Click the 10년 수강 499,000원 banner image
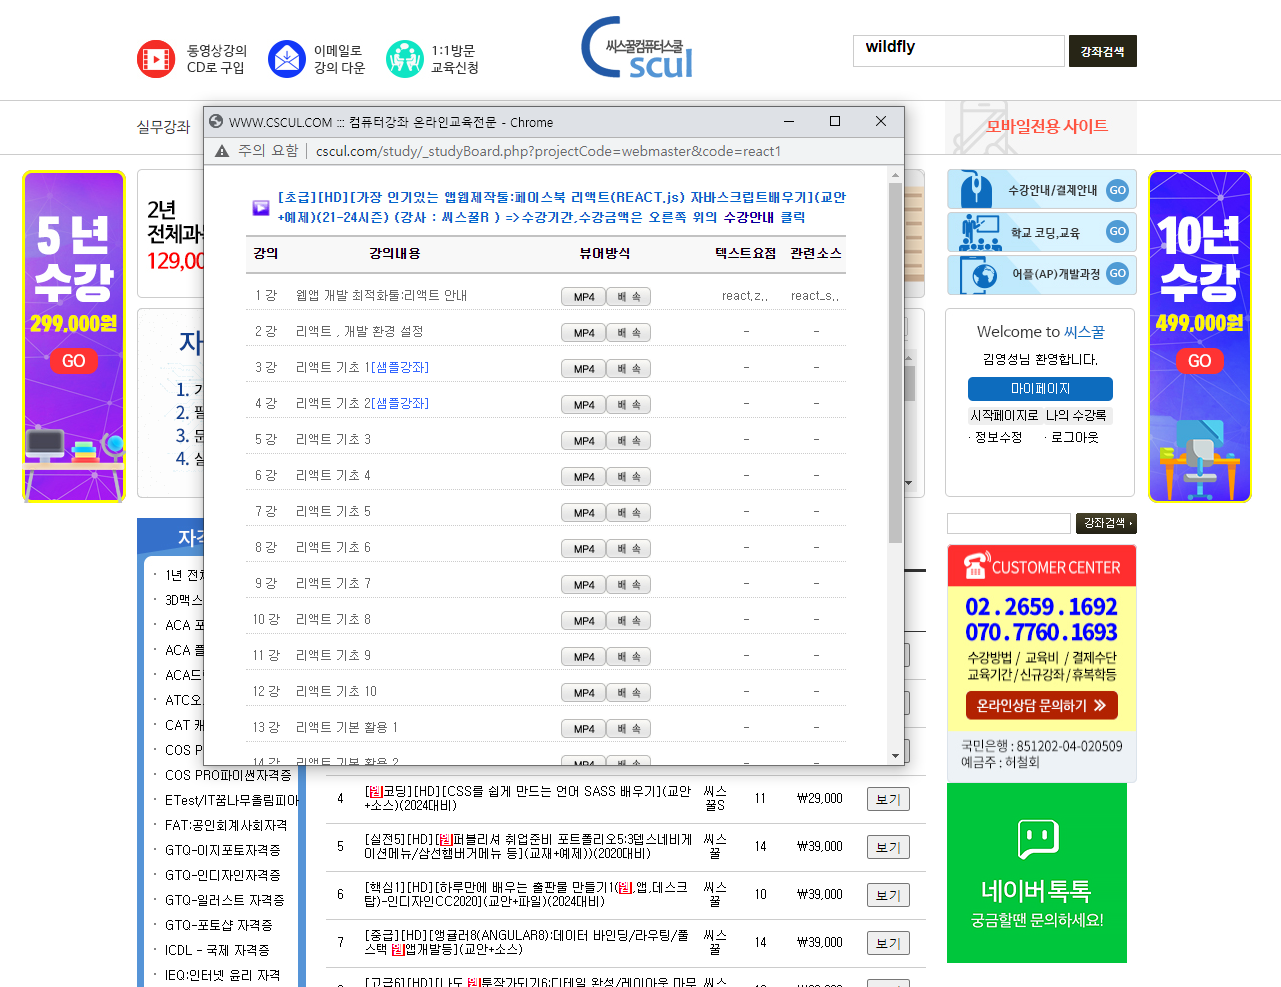This screenshot has width=1281, height=987. click(x=1200, y=336)
